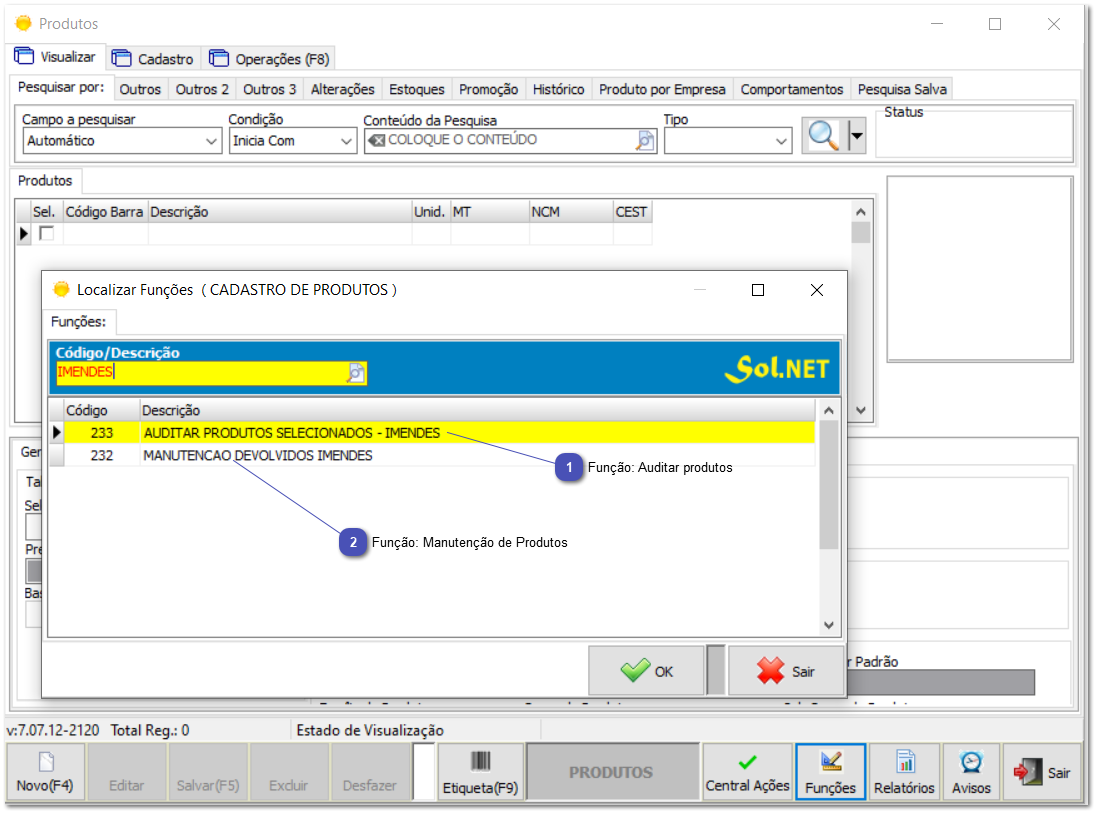The width and height of the screenshot is (1097, 814).
Task: Open the Avisos alerts icon
Action: [970, 763]
